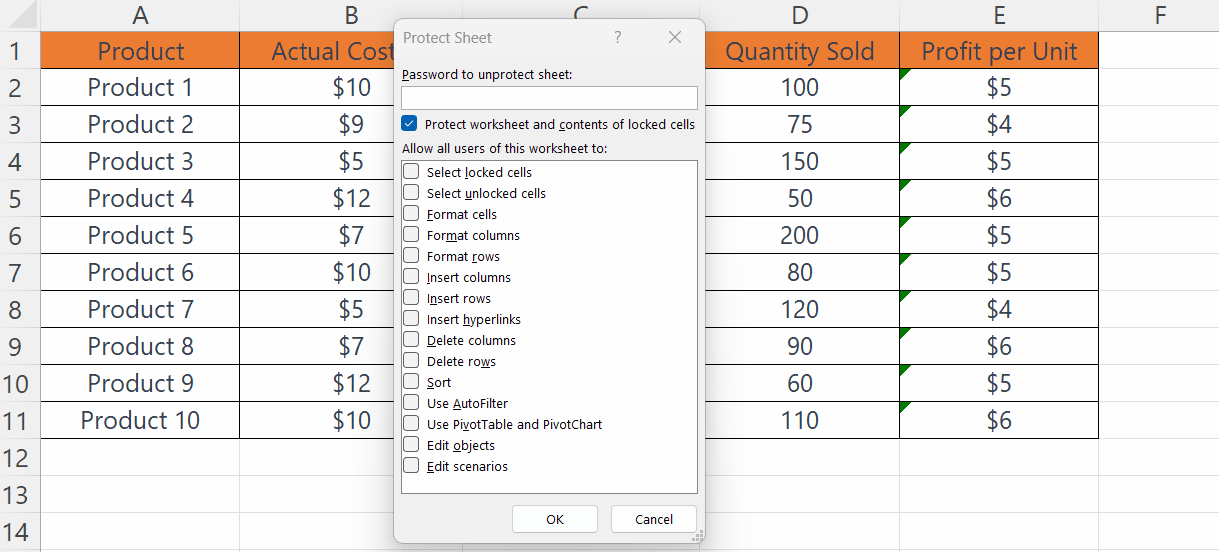Click the help question mark in Protect Sheet dialog
The image size is (1219, 552).
point(618,37)
